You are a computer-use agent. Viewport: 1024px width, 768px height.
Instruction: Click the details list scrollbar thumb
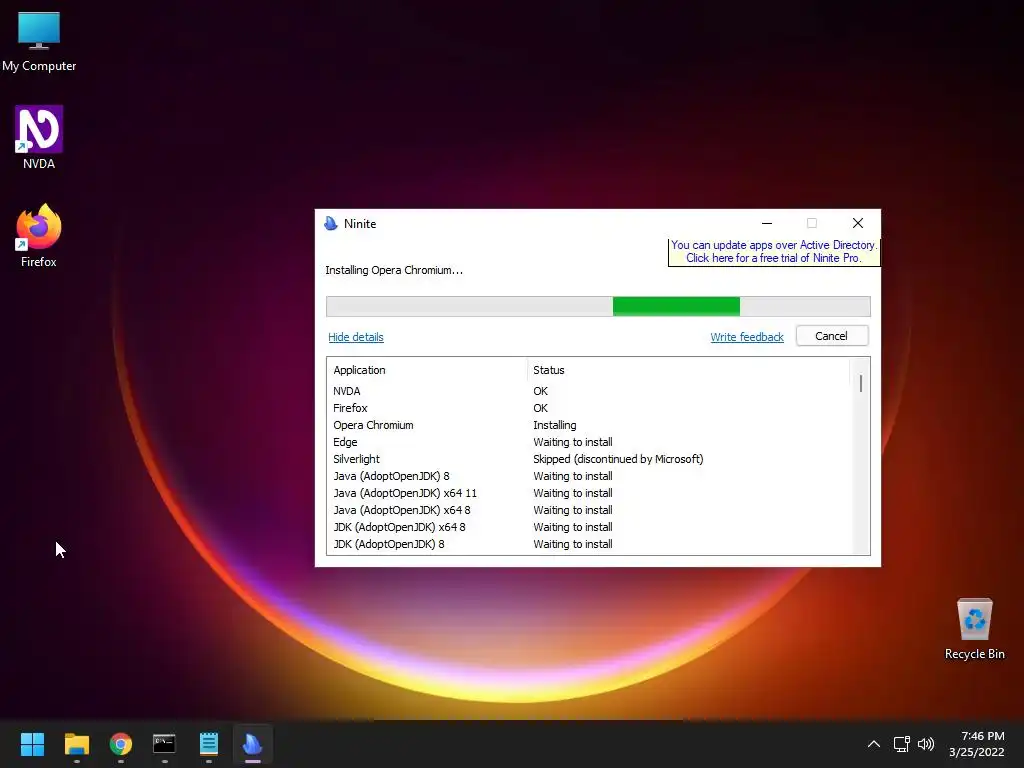coord(861,383)
